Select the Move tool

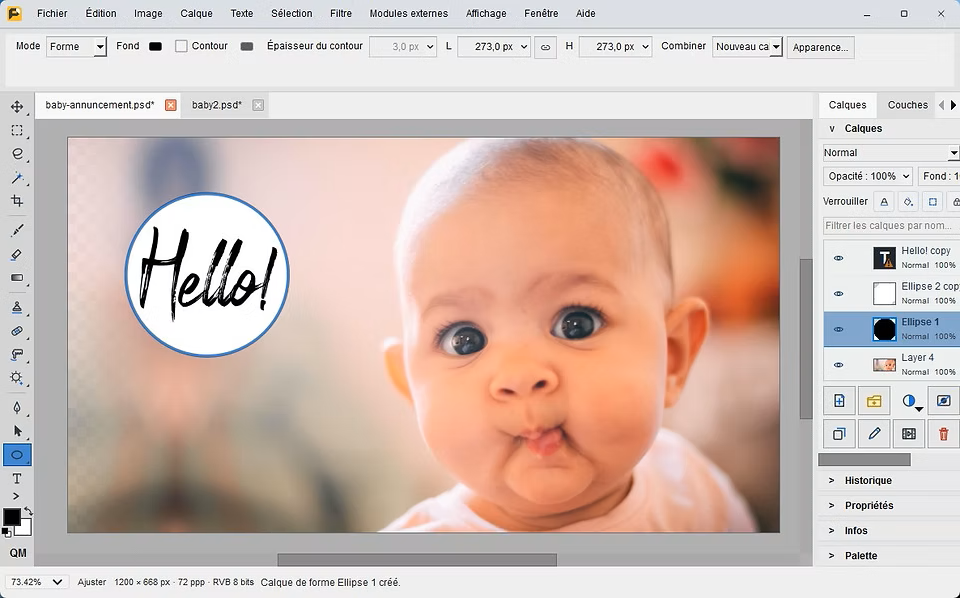click(x=17, y=107)
